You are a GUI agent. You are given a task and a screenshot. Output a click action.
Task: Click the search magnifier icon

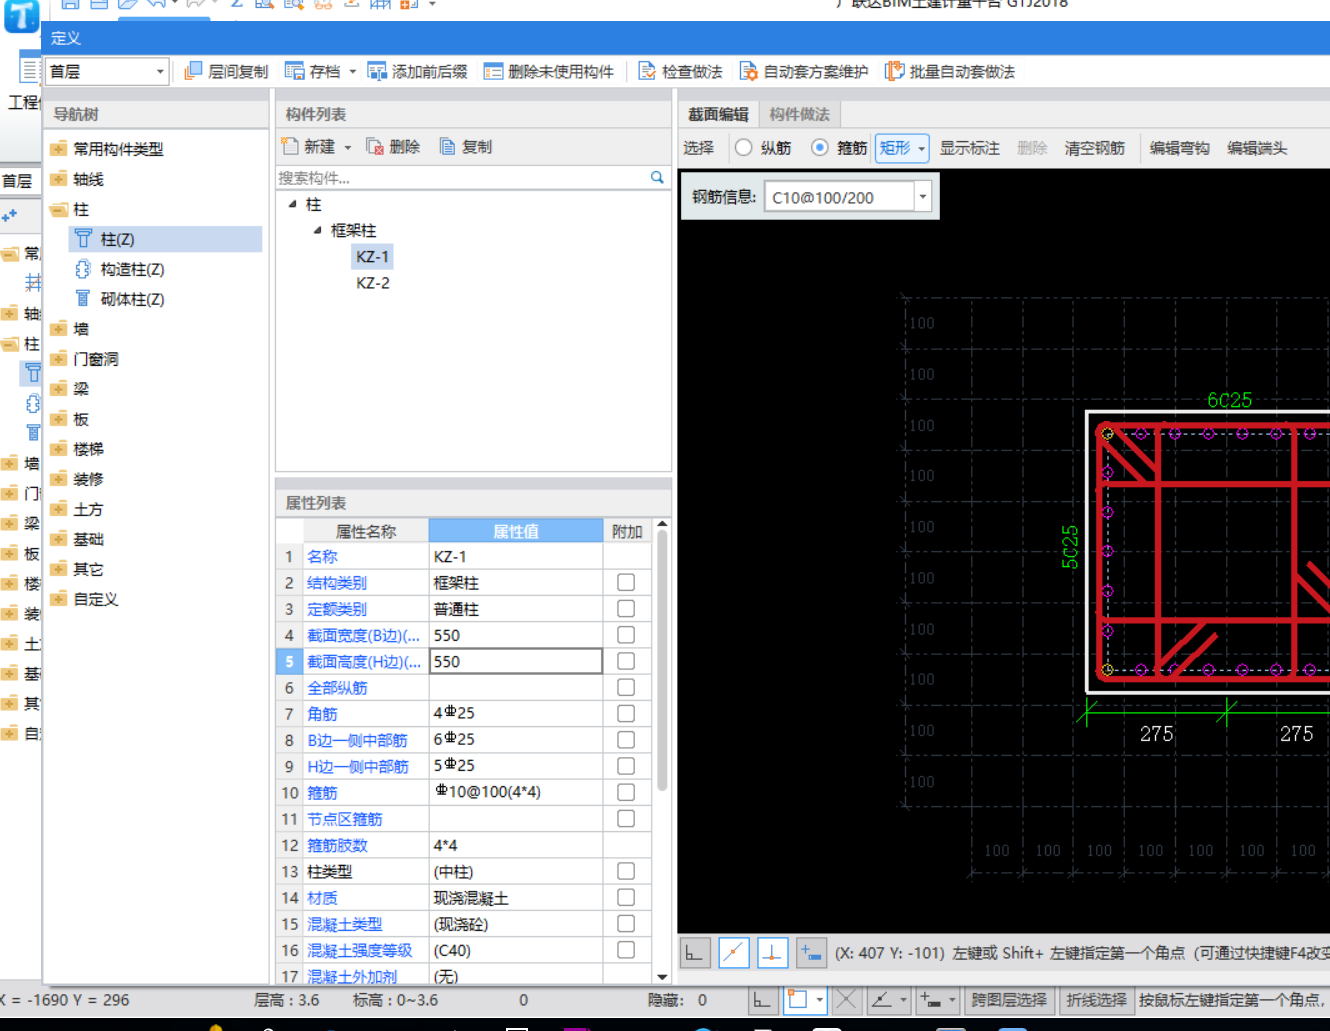click(x=657, y=177)
